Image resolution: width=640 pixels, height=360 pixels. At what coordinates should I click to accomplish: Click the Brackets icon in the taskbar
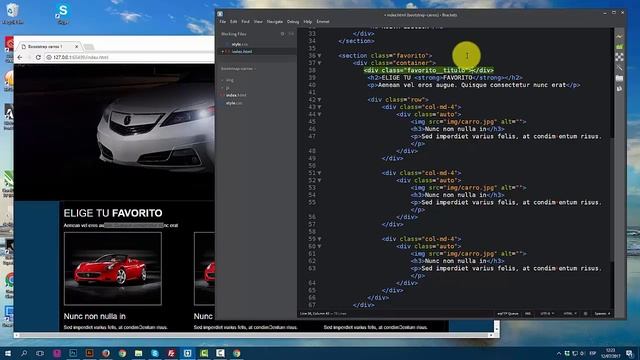(187, 353)
